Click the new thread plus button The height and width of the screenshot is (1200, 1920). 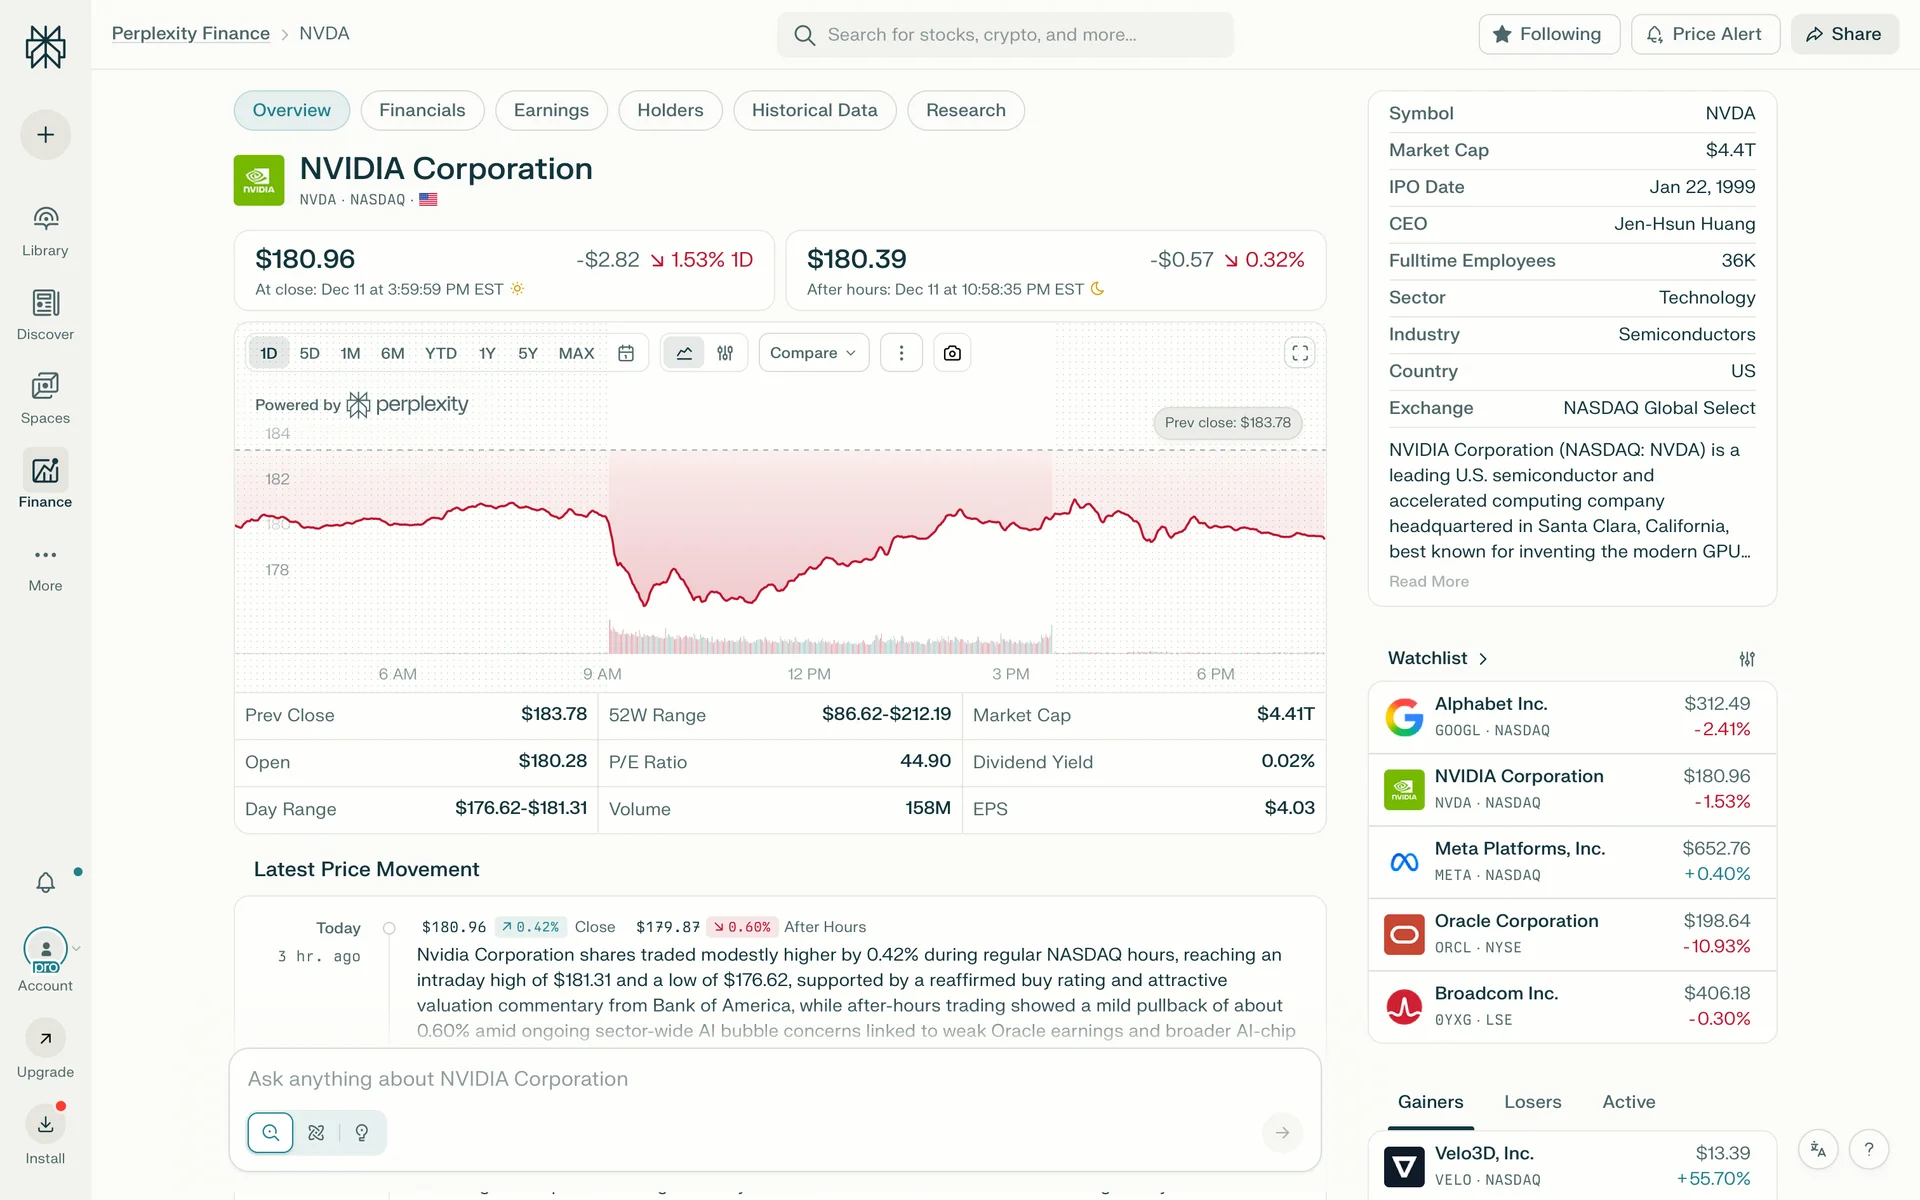tap(45, 135)
